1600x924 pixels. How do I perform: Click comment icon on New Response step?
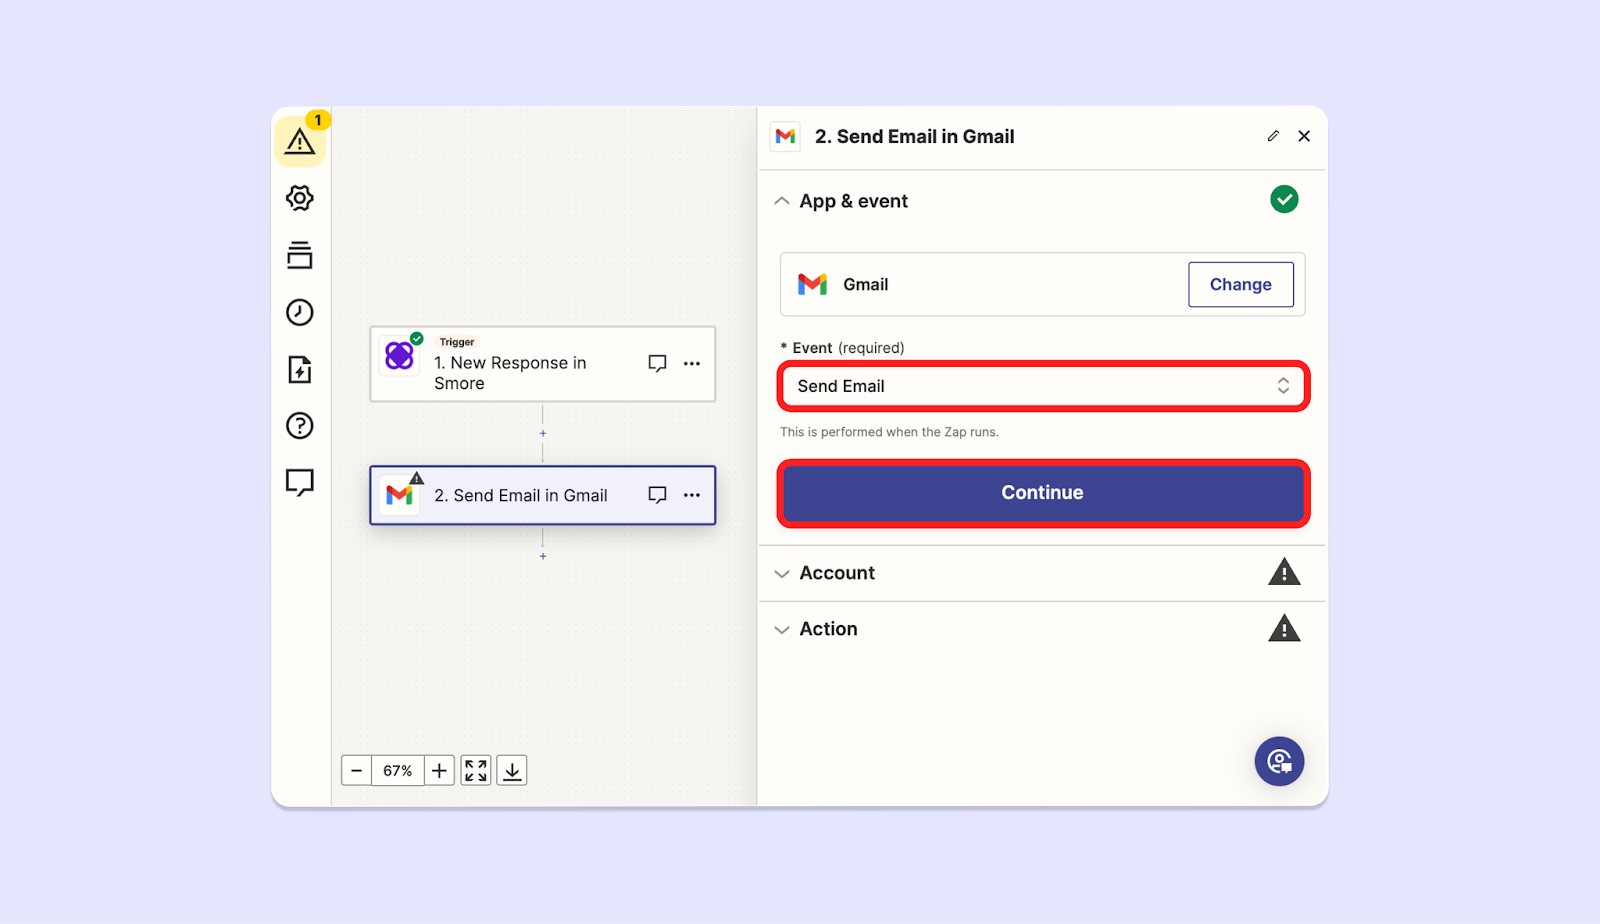(657, 364)
